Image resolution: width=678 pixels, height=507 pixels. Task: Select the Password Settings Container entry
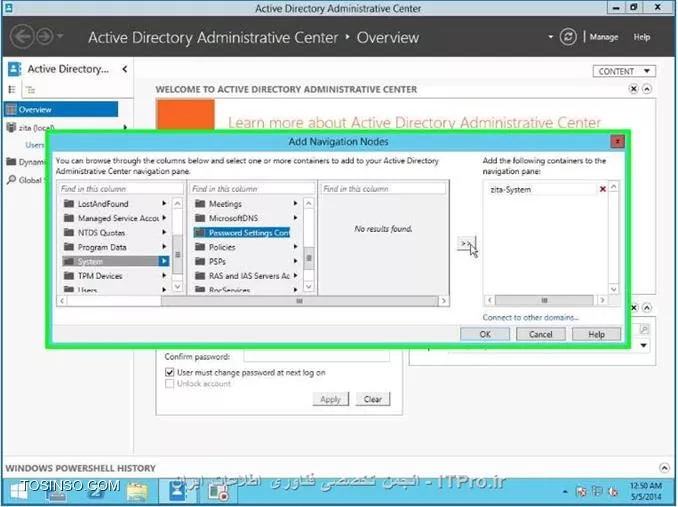pos(242,233)
